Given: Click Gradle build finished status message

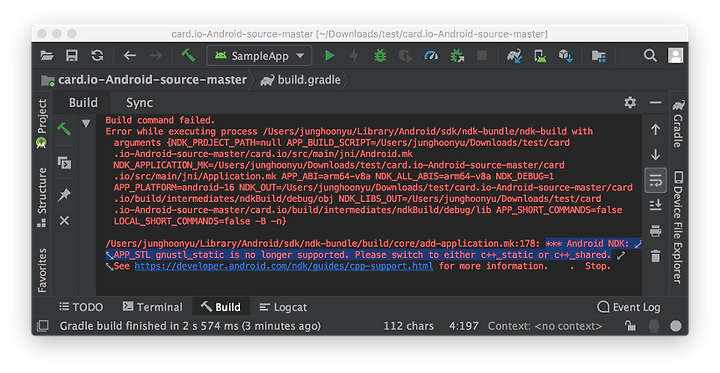Looking at the screenshot, I should pos(190,326).
